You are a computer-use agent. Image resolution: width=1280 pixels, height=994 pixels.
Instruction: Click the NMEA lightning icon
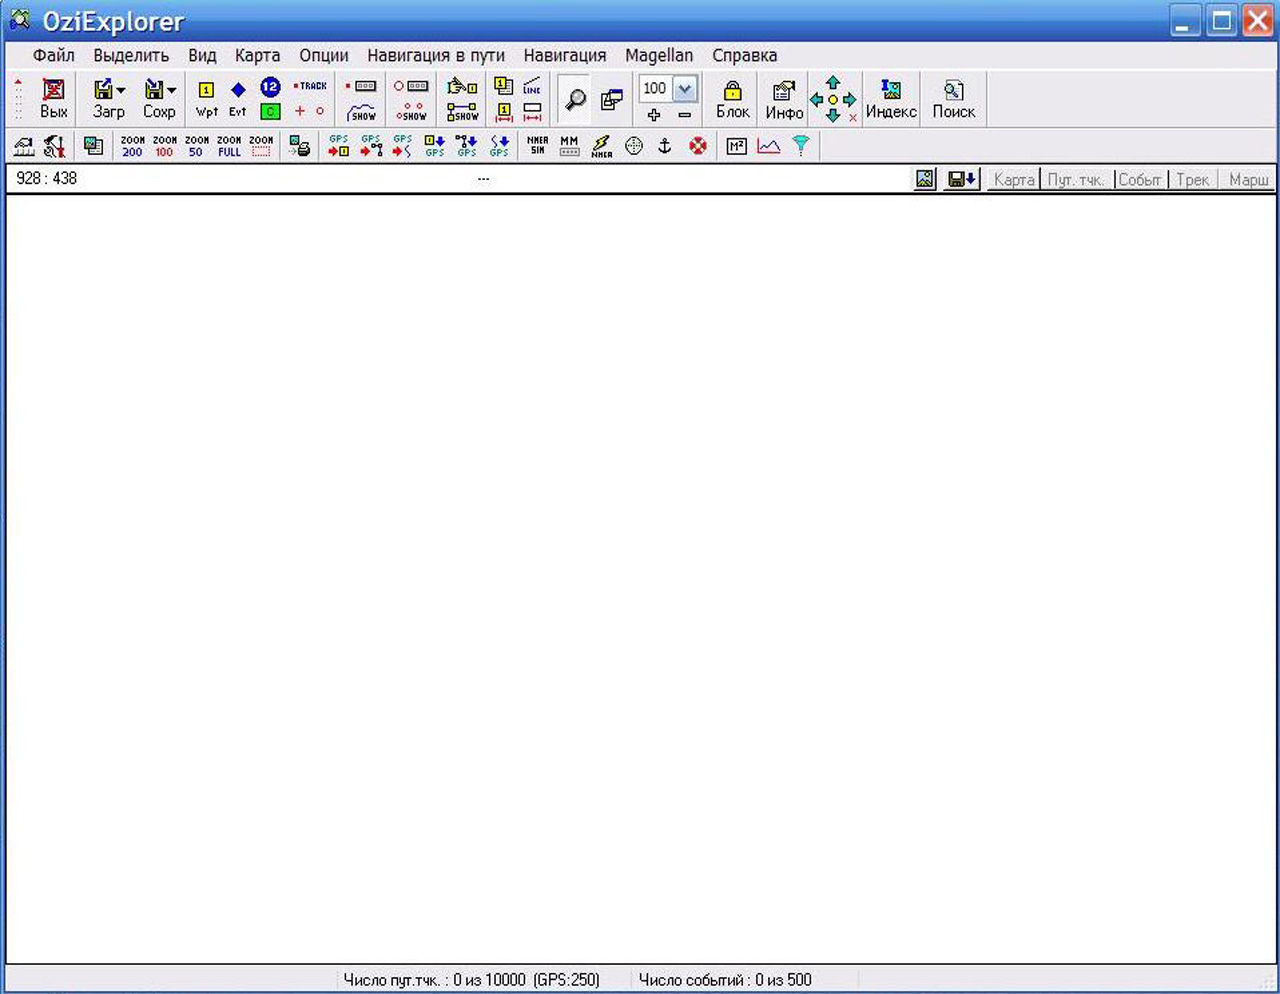(x=601, y=146)
